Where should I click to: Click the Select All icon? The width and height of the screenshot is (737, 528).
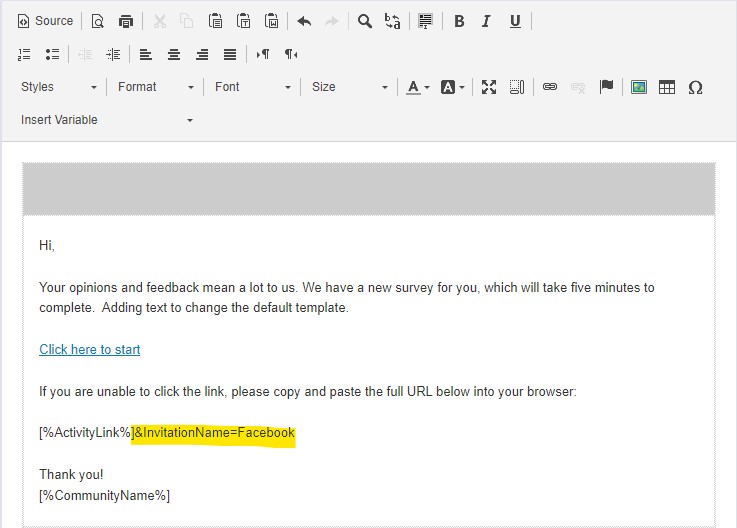pos(425,21)
